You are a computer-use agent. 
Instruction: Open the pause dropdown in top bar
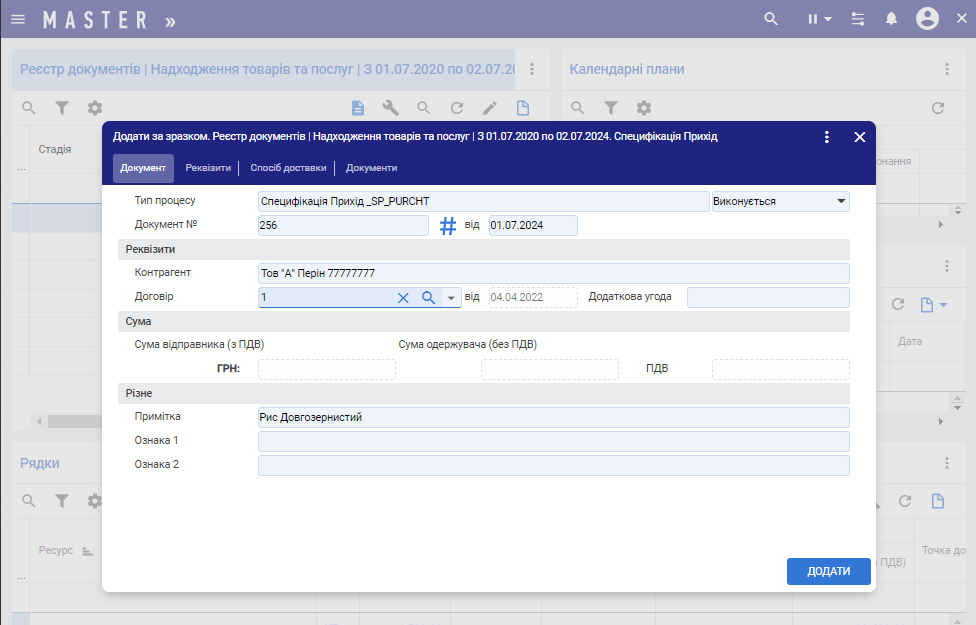click(819, 19)
